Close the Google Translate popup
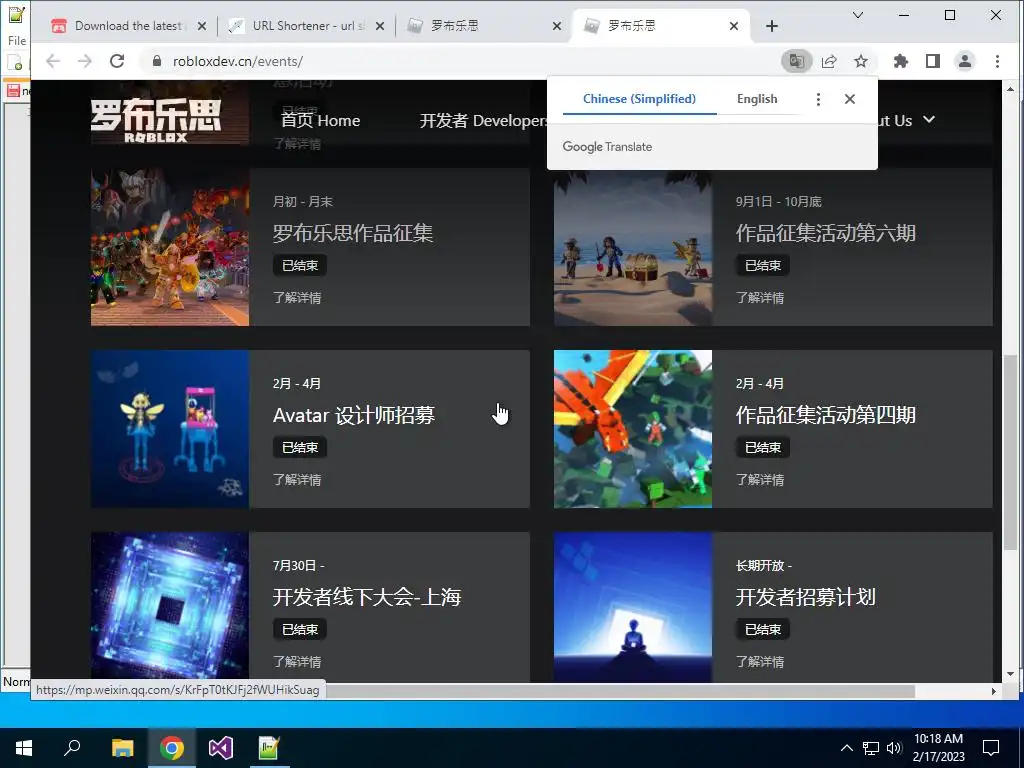 850,99
